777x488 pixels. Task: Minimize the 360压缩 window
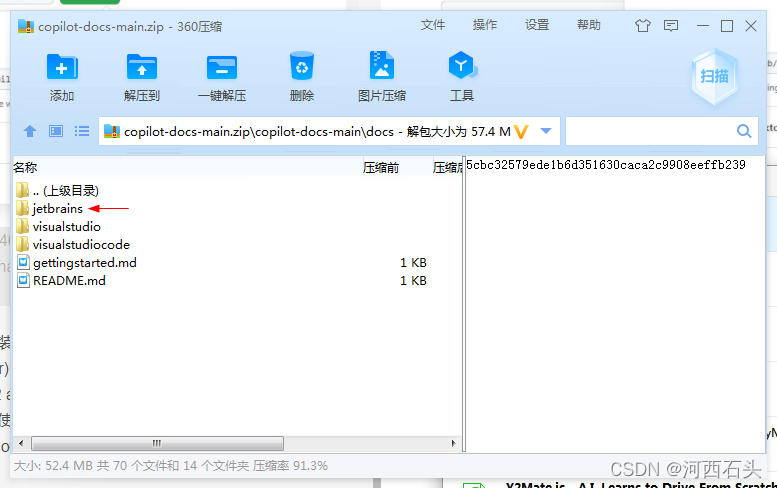703,25
